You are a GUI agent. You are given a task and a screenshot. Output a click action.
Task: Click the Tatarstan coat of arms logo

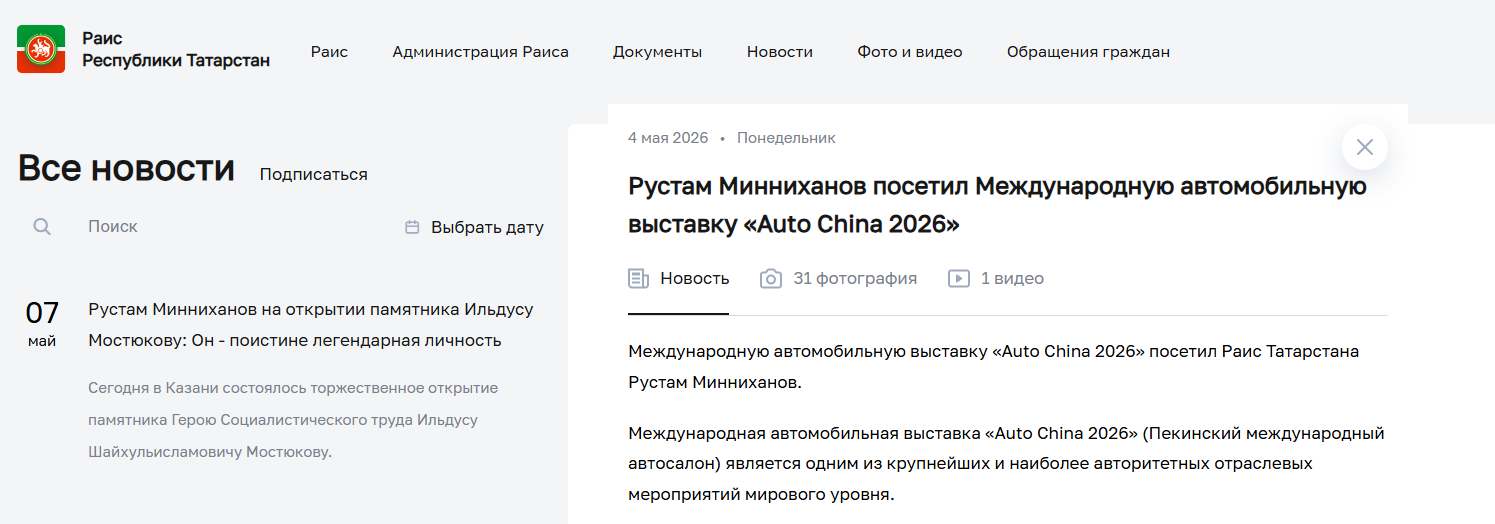pyautogui.click(x=41, y=49)
